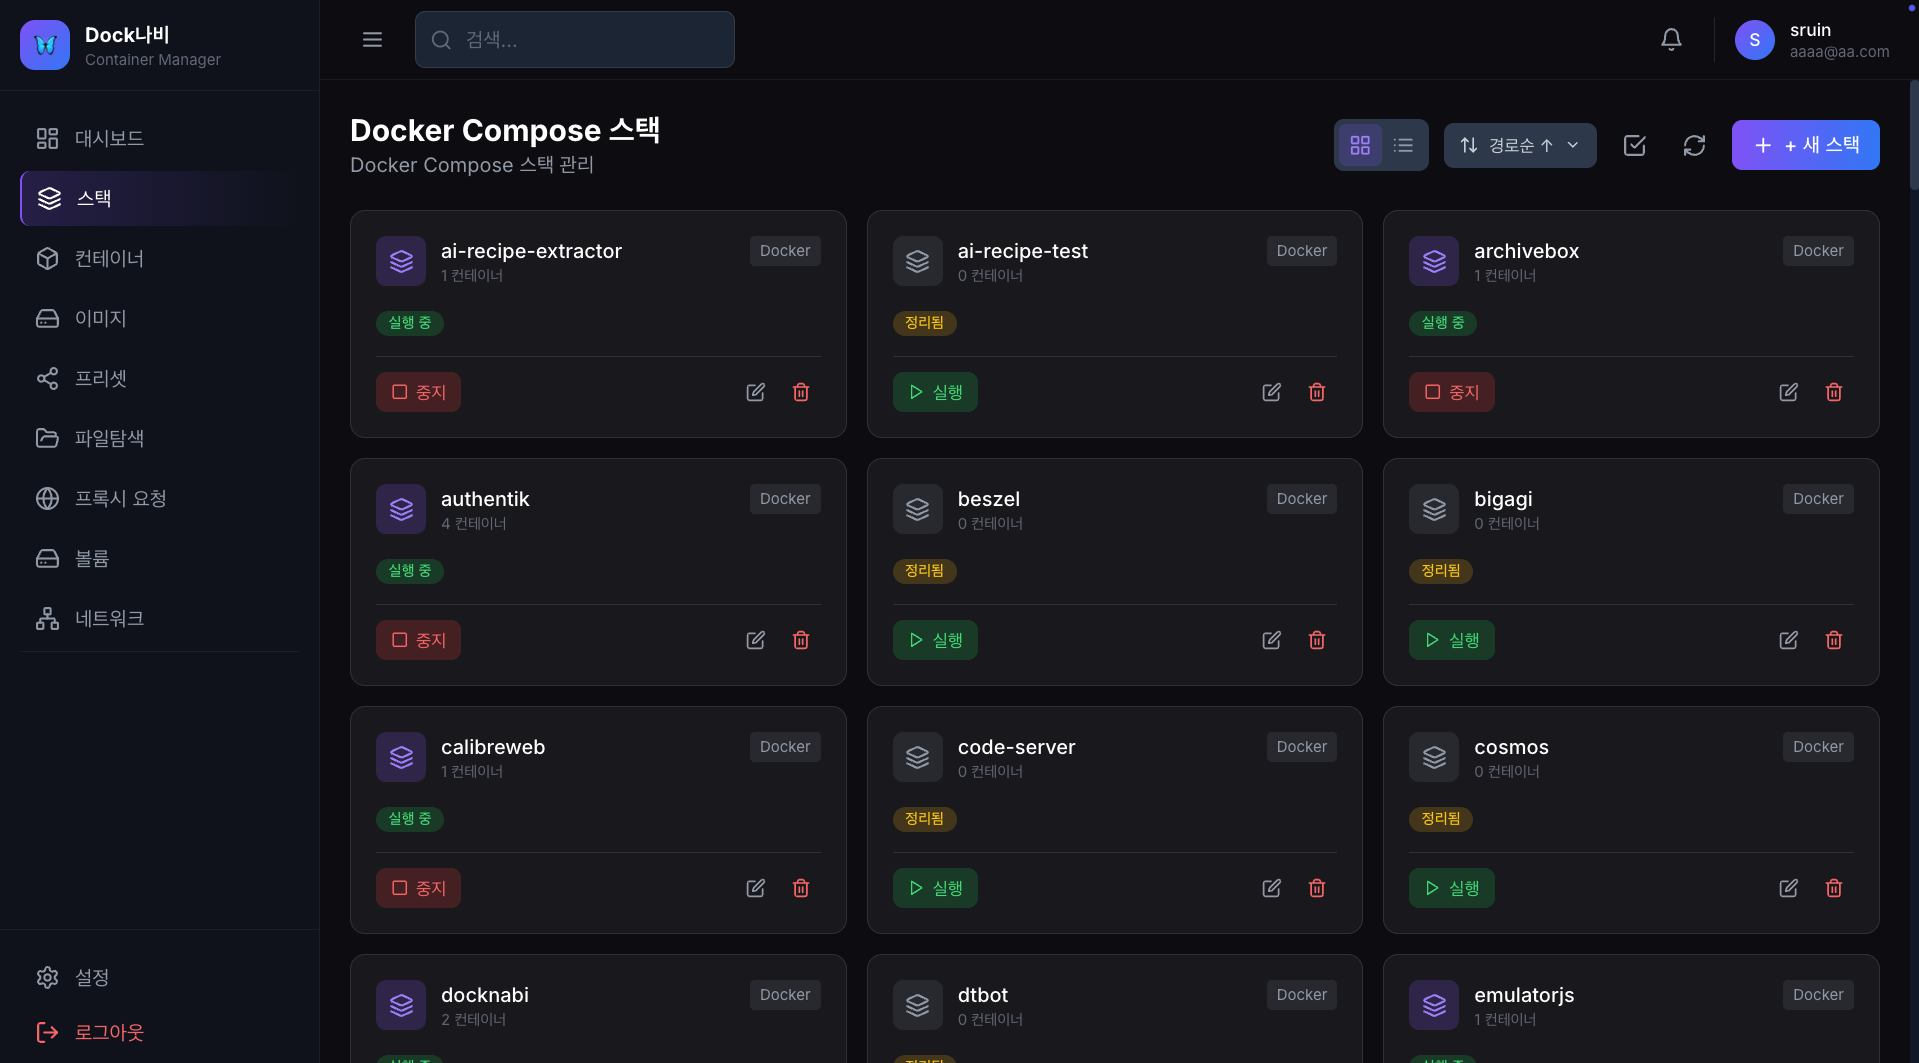
Task: Create a new stack with 새 스택
Action: [x=1805, y=146]
